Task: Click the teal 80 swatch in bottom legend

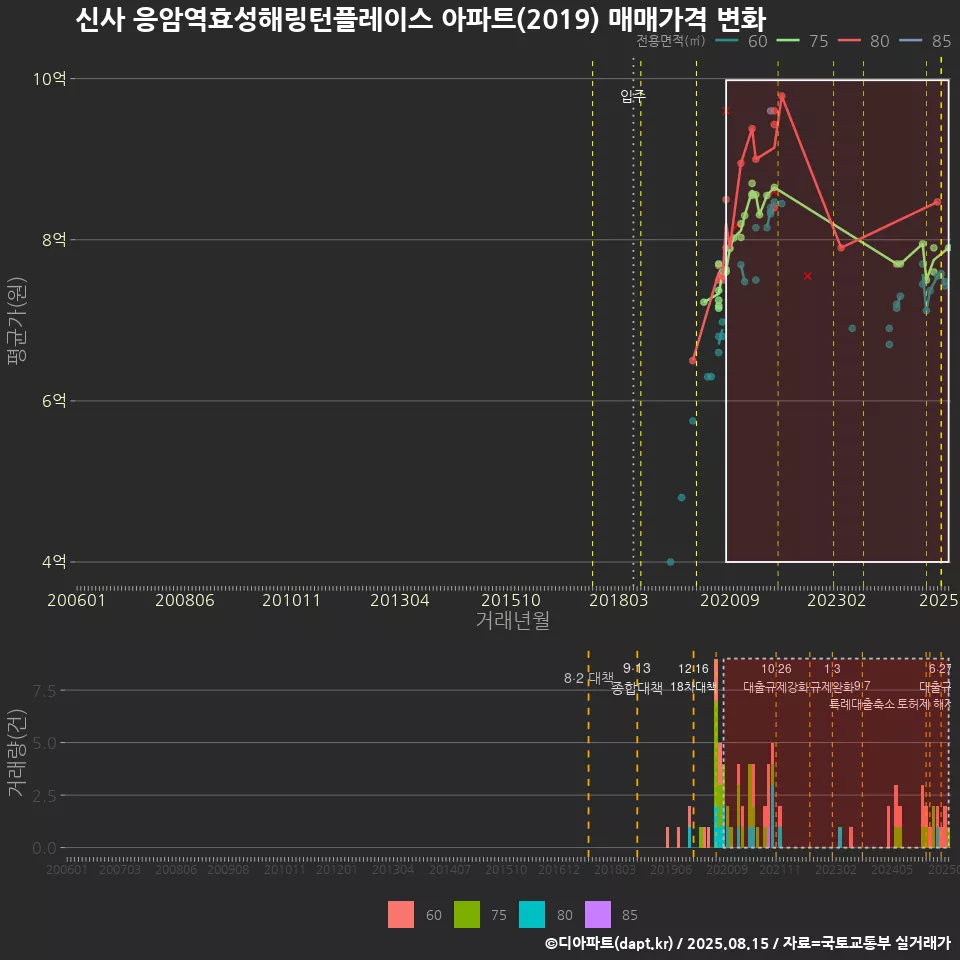Action: click(x=531, y=915)
